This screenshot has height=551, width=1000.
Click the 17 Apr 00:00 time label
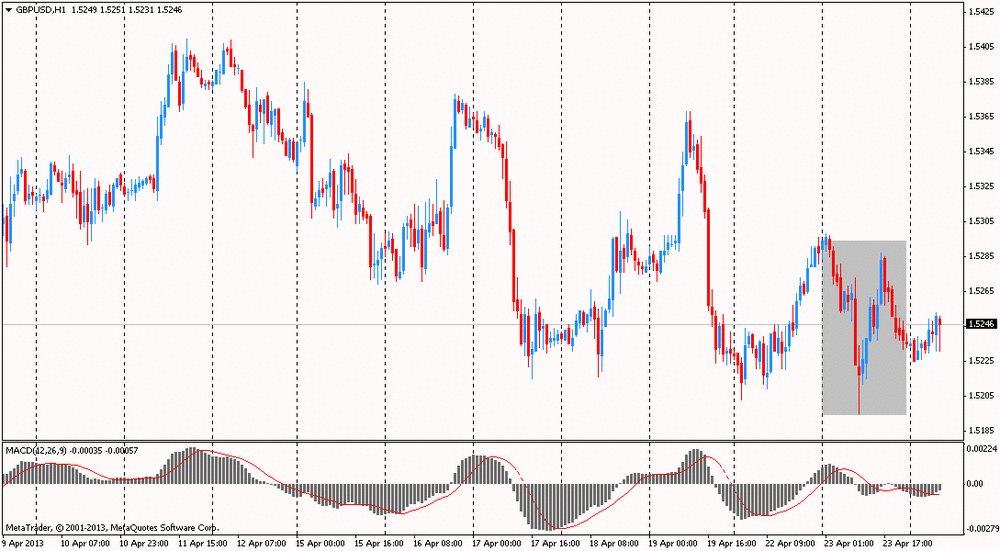(x=496, y=543)
